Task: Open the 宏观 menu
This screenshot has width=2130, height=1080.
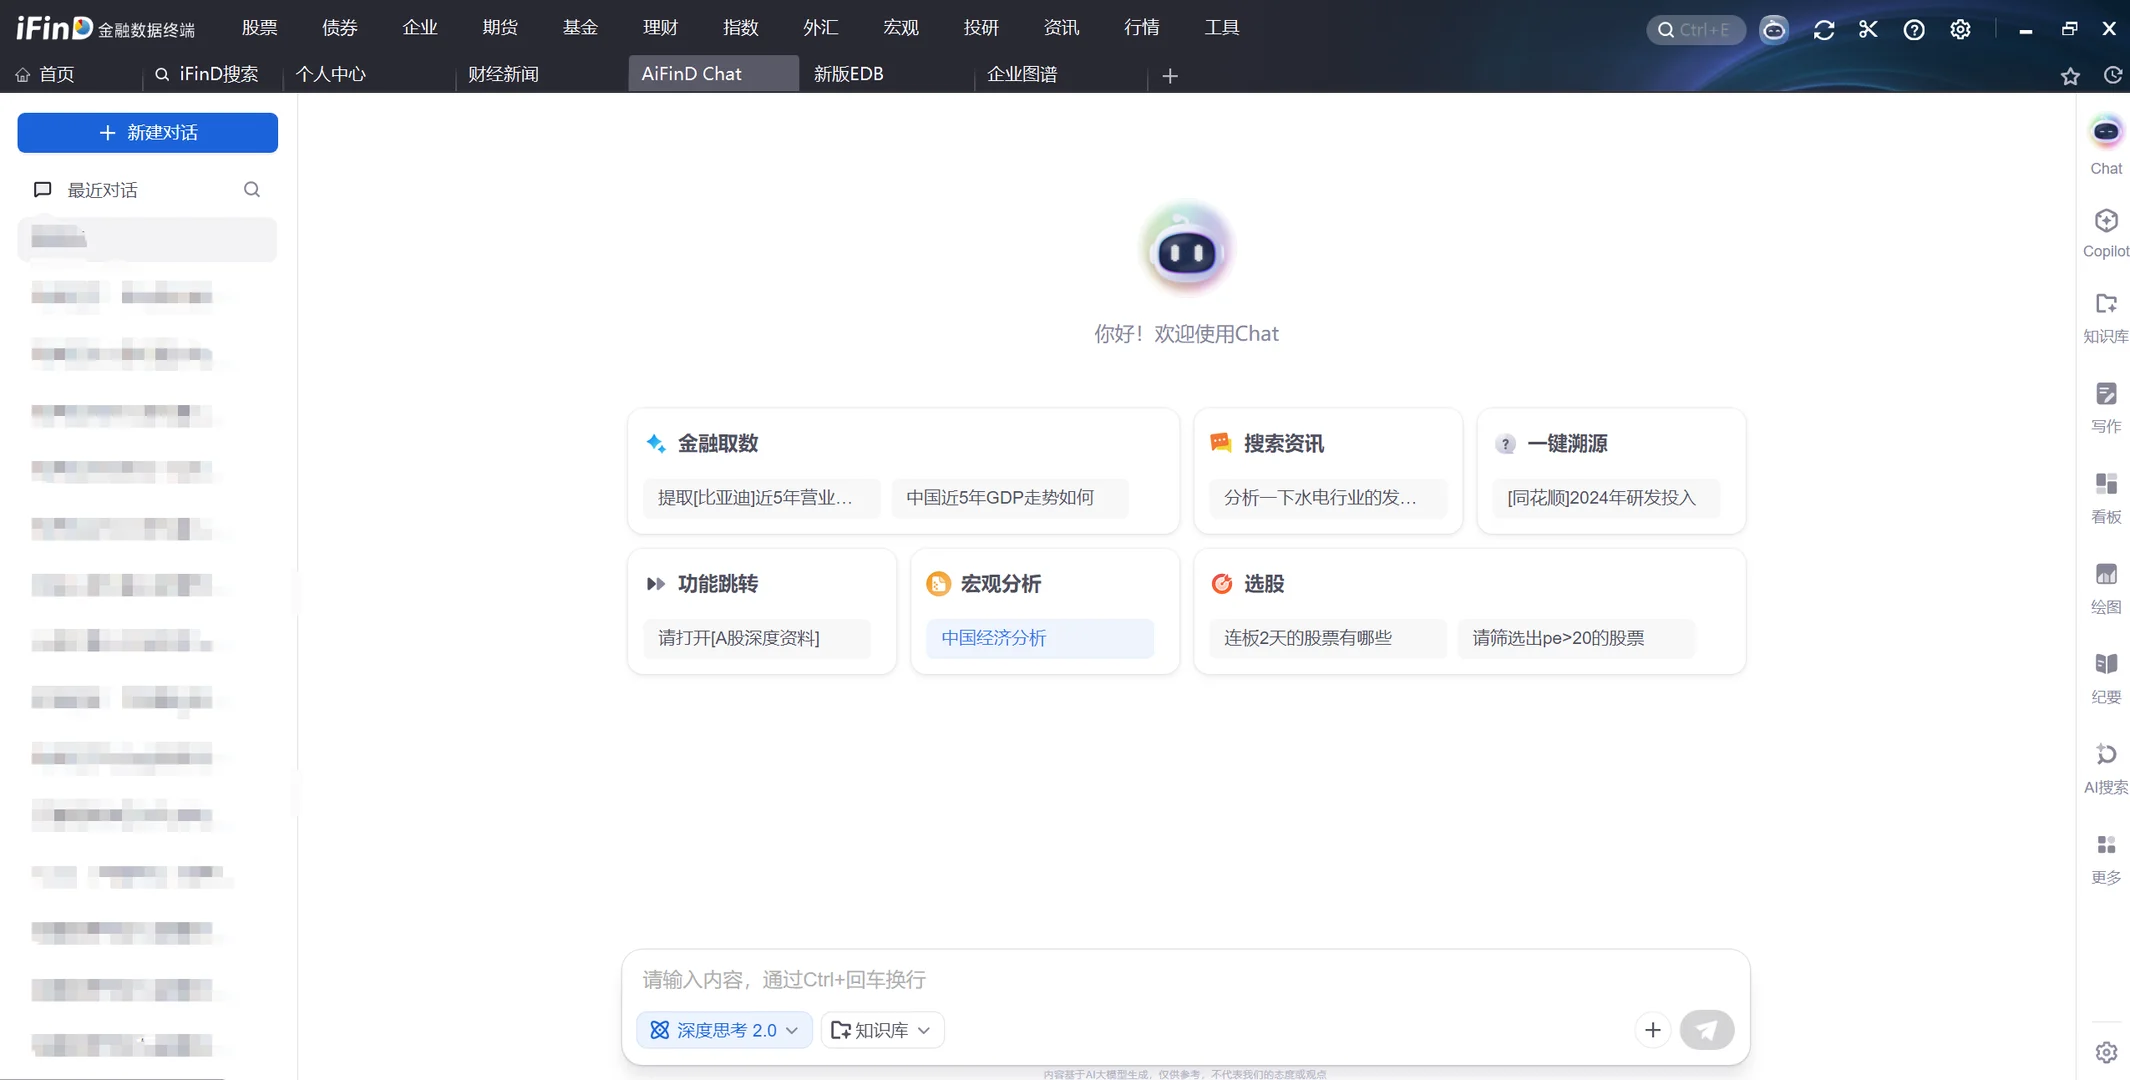Action: [898, 27]
